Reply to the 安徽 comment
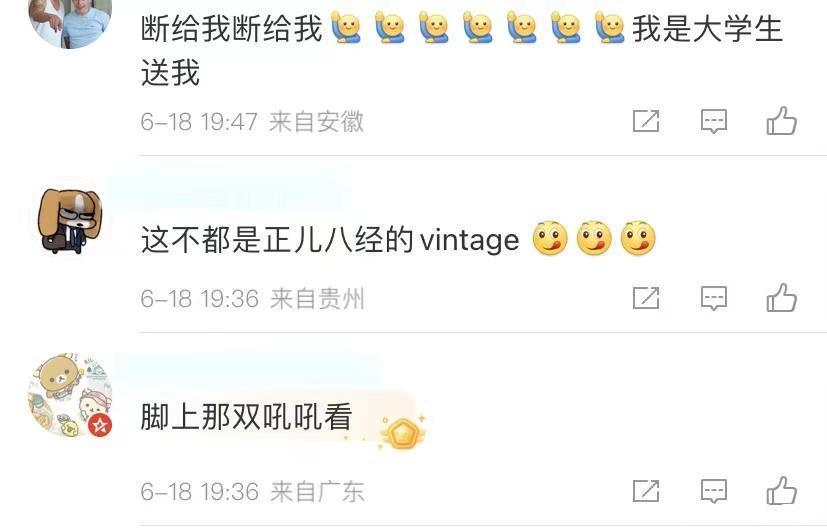 (714, 121)
